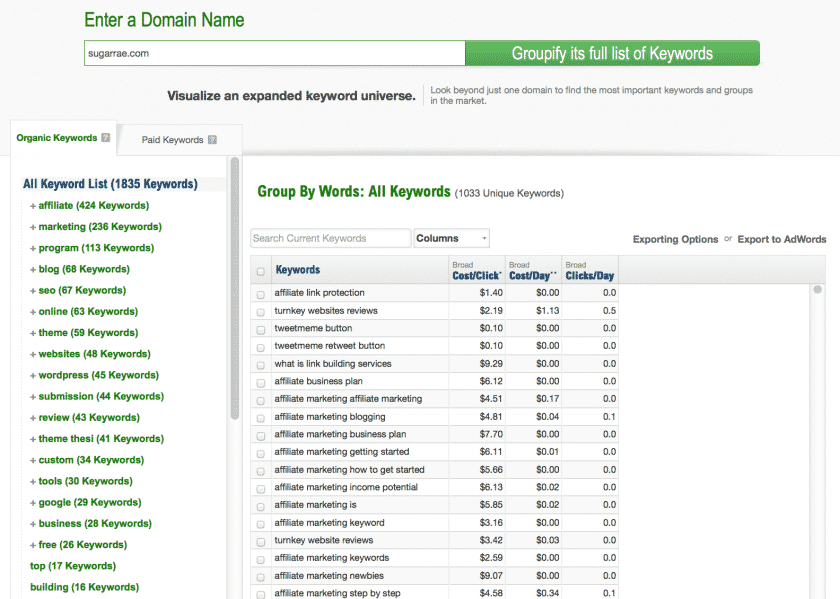Tick the tweetmeme button row checkbox
Screen dimensions: 840x599
click(x=261, y=330)
